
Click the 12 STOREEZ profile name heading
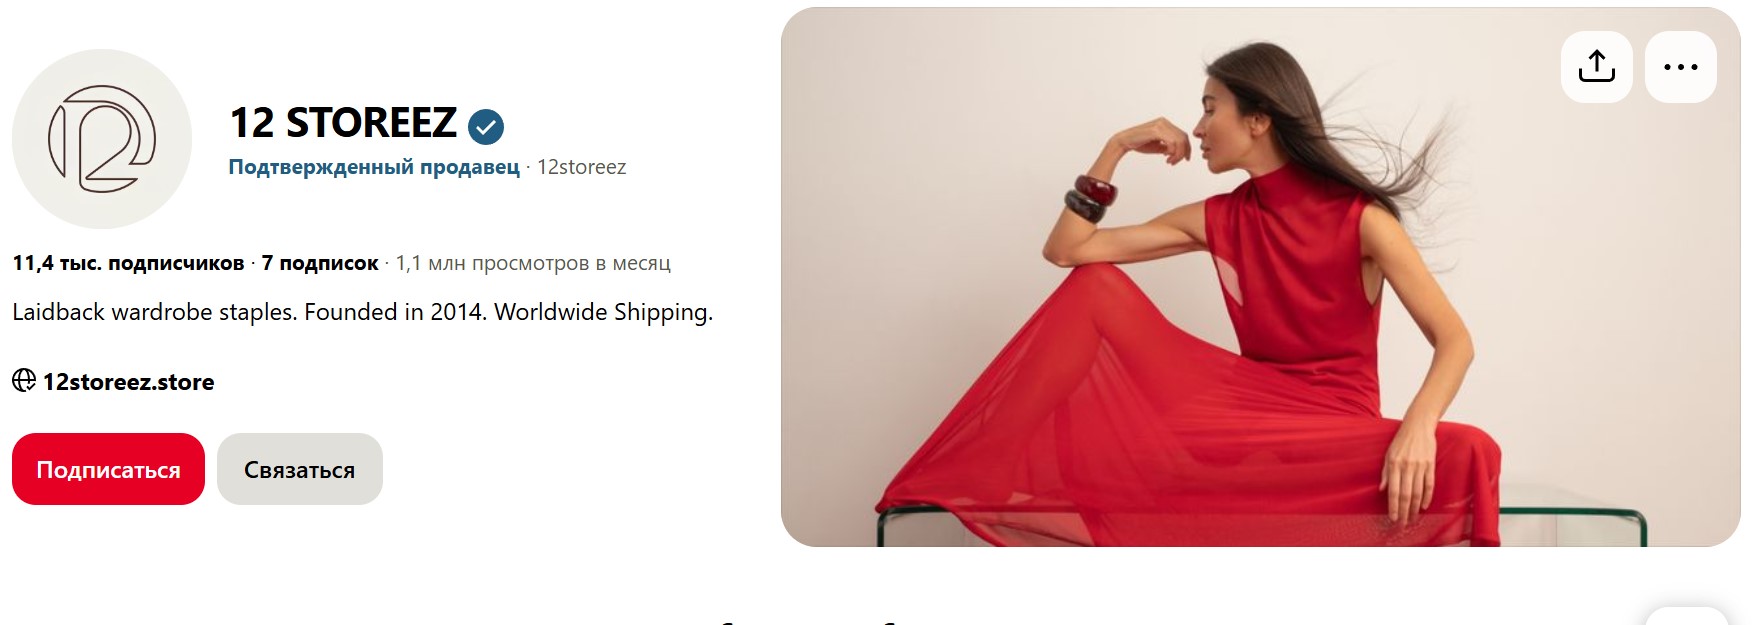click(x=343, y=123)
